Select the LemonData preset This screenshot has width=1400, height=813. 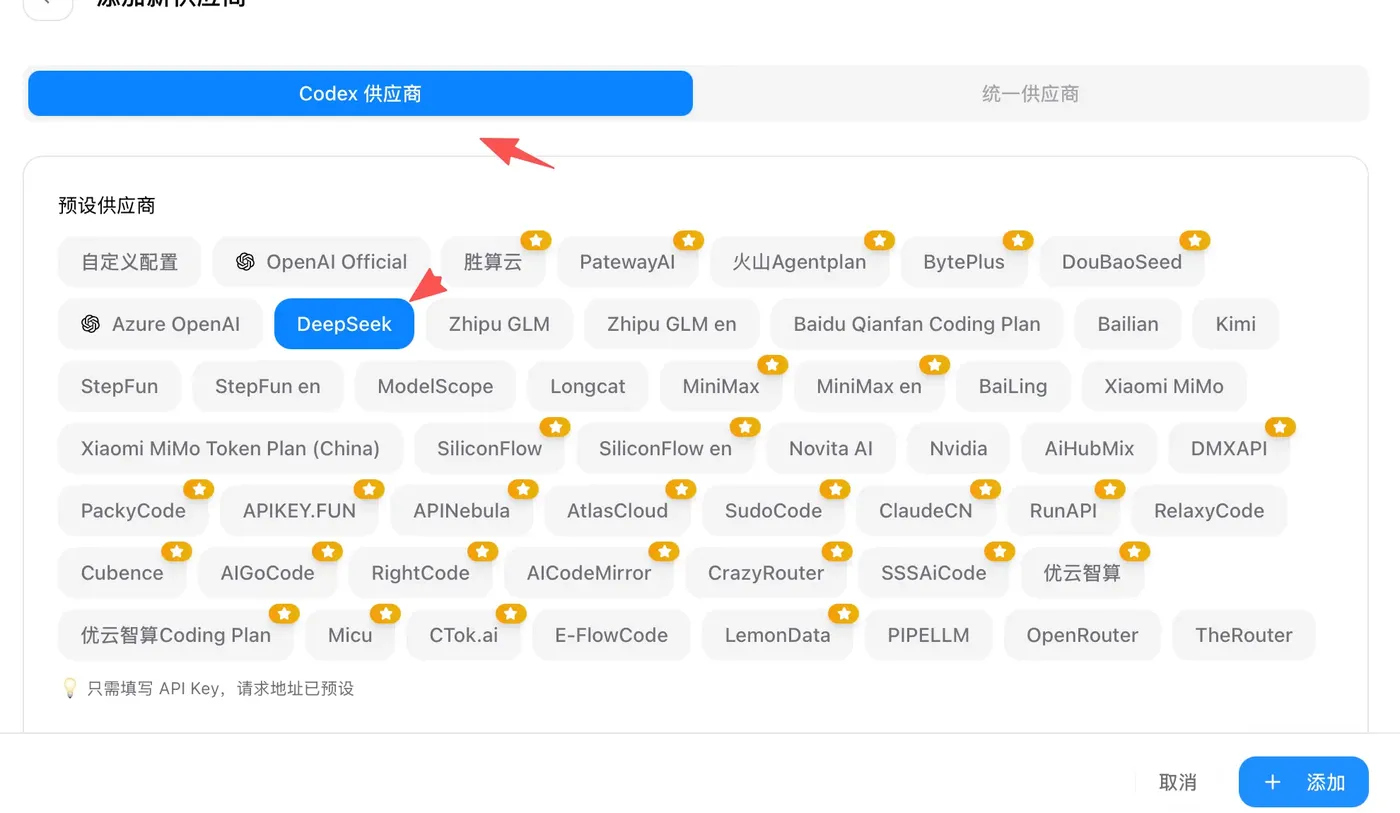click(x=778, y=634)
